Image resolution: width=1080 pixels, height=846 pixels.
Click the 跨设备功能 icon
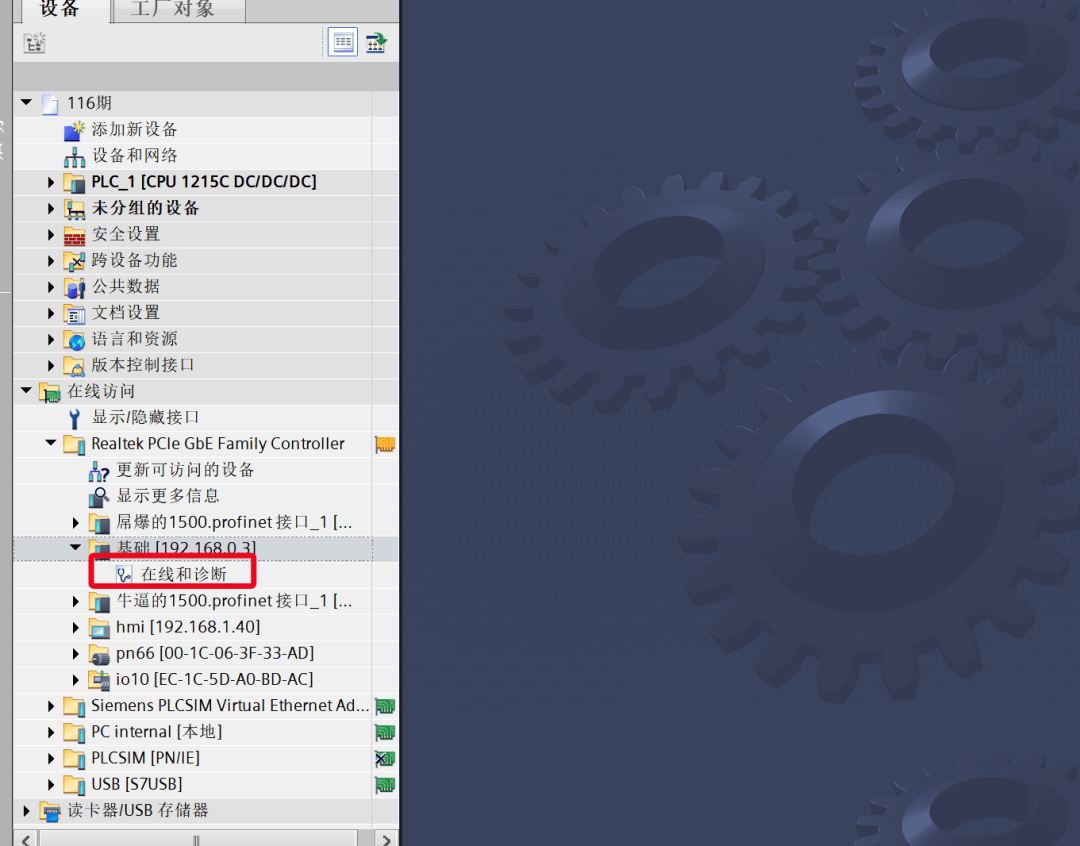74,260
